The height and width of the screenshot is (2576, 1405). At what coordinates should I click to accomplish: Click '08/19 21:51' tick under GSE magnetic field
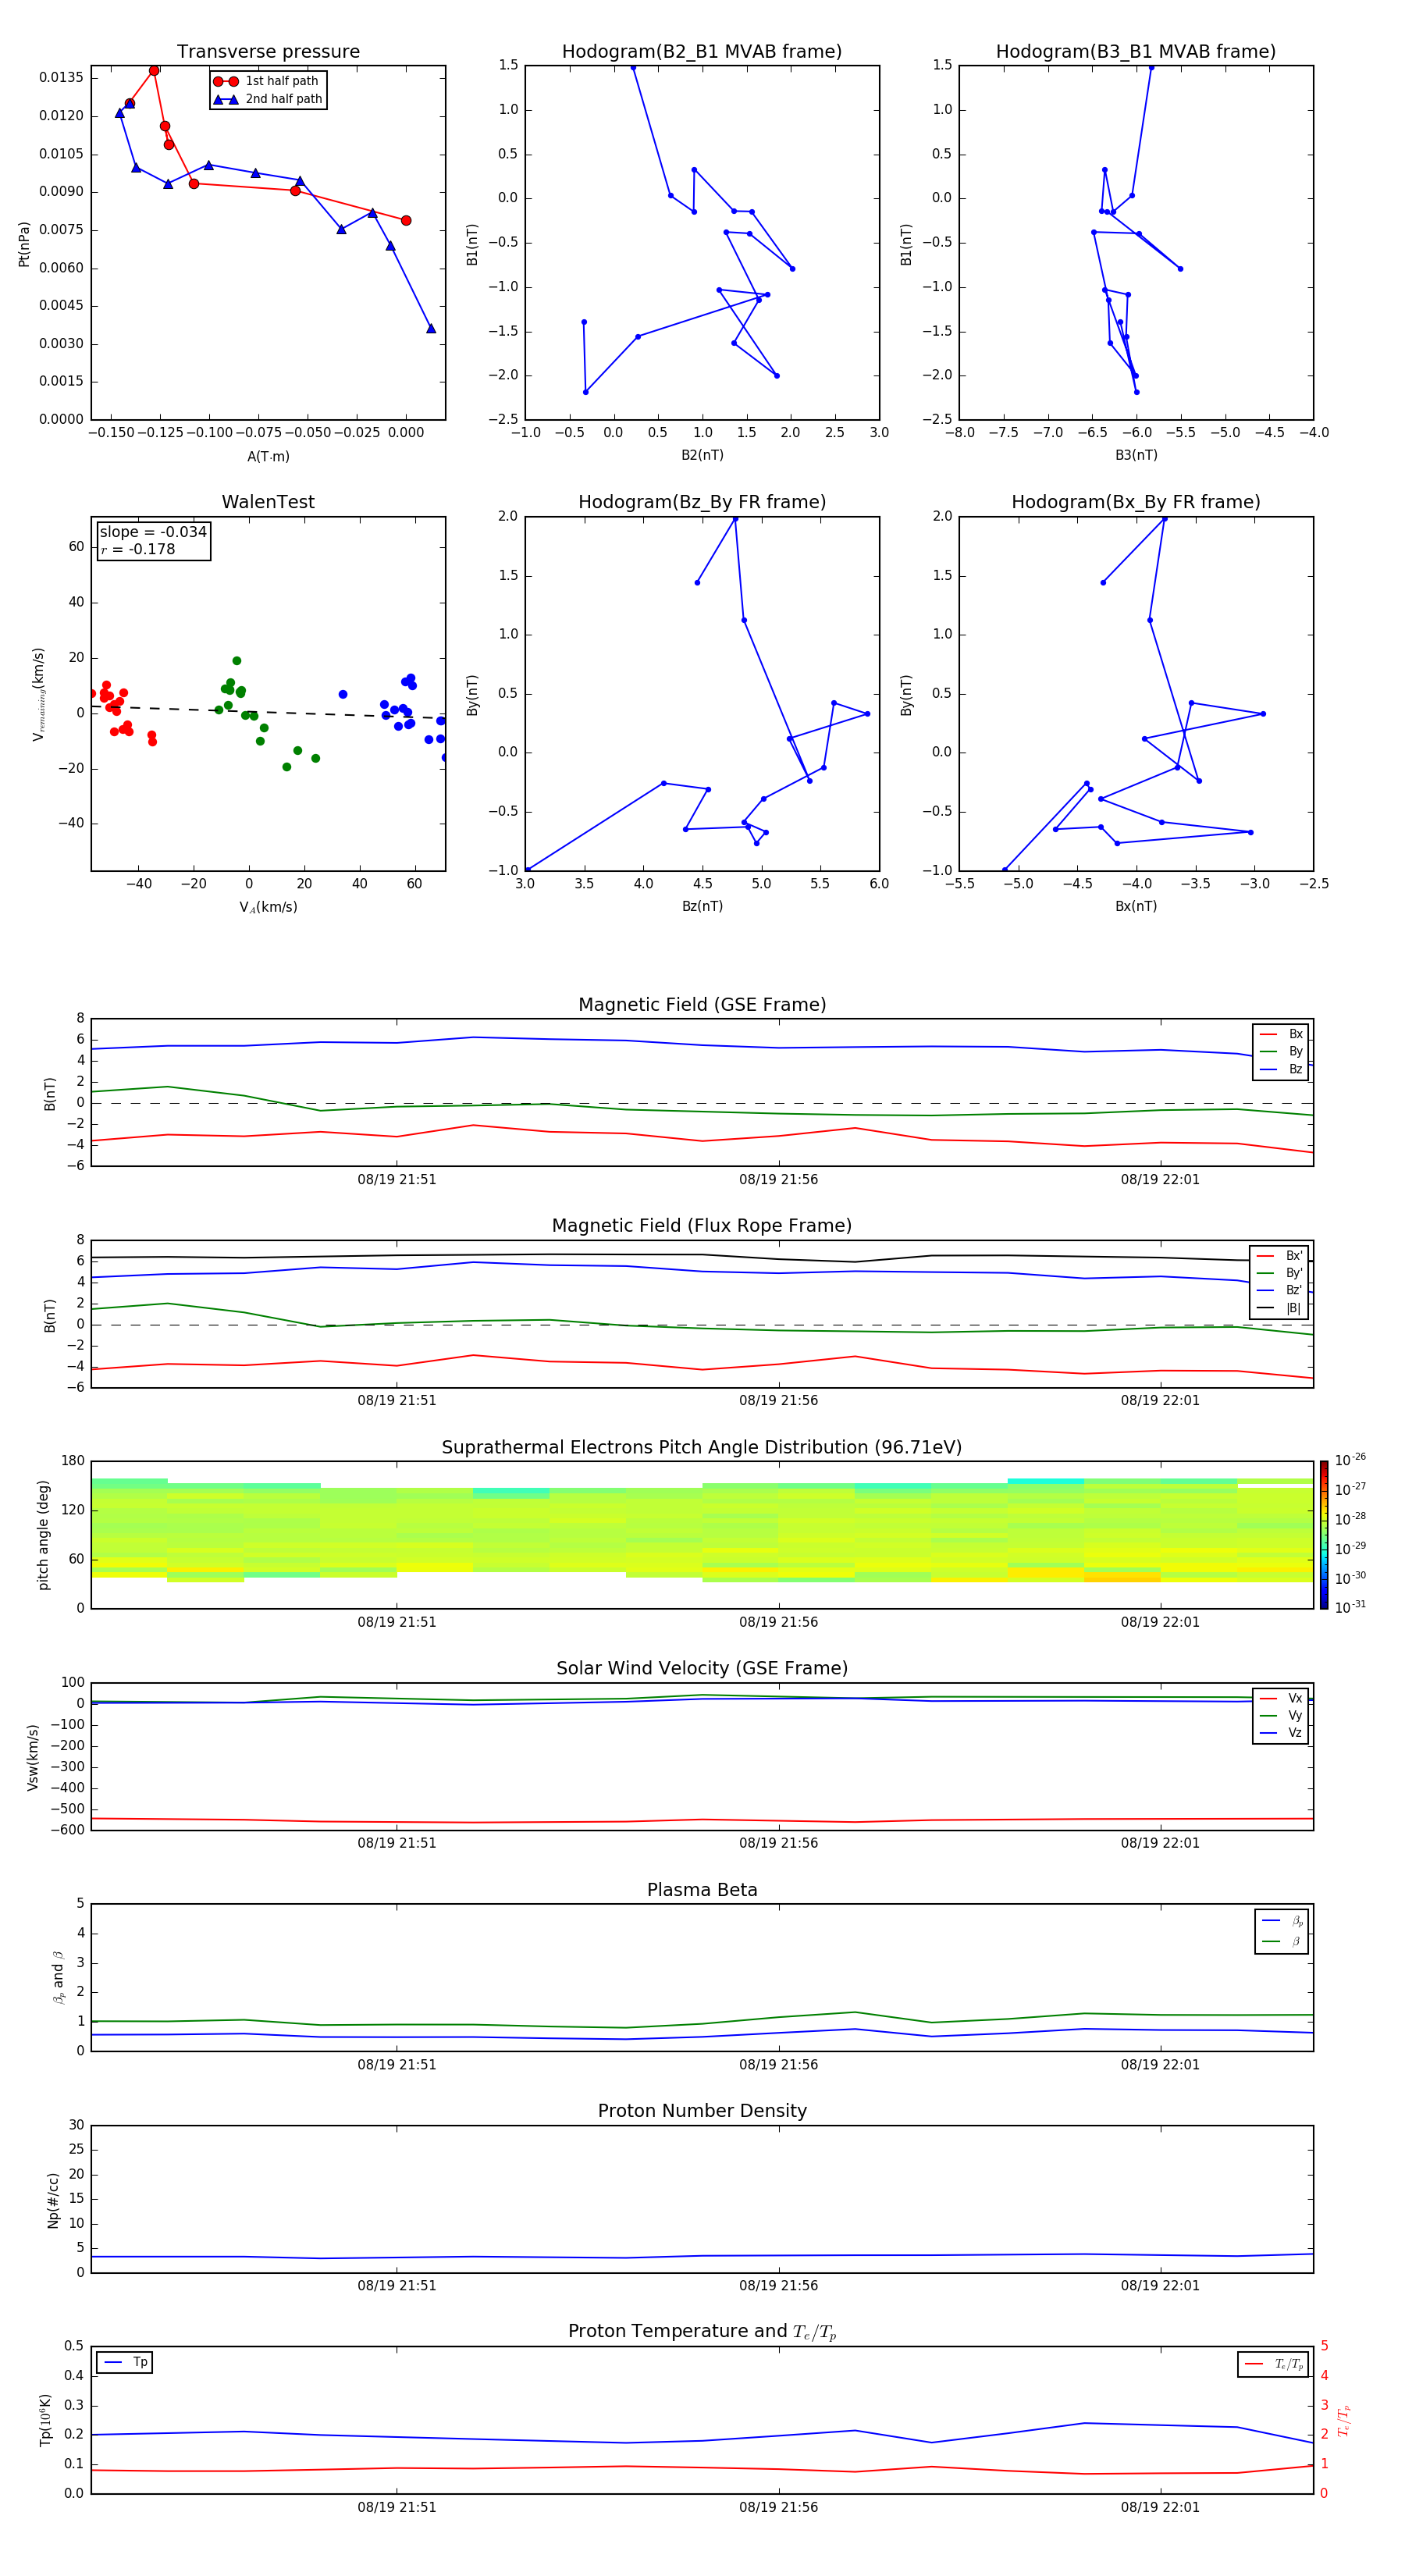(x=397, y=1179)
